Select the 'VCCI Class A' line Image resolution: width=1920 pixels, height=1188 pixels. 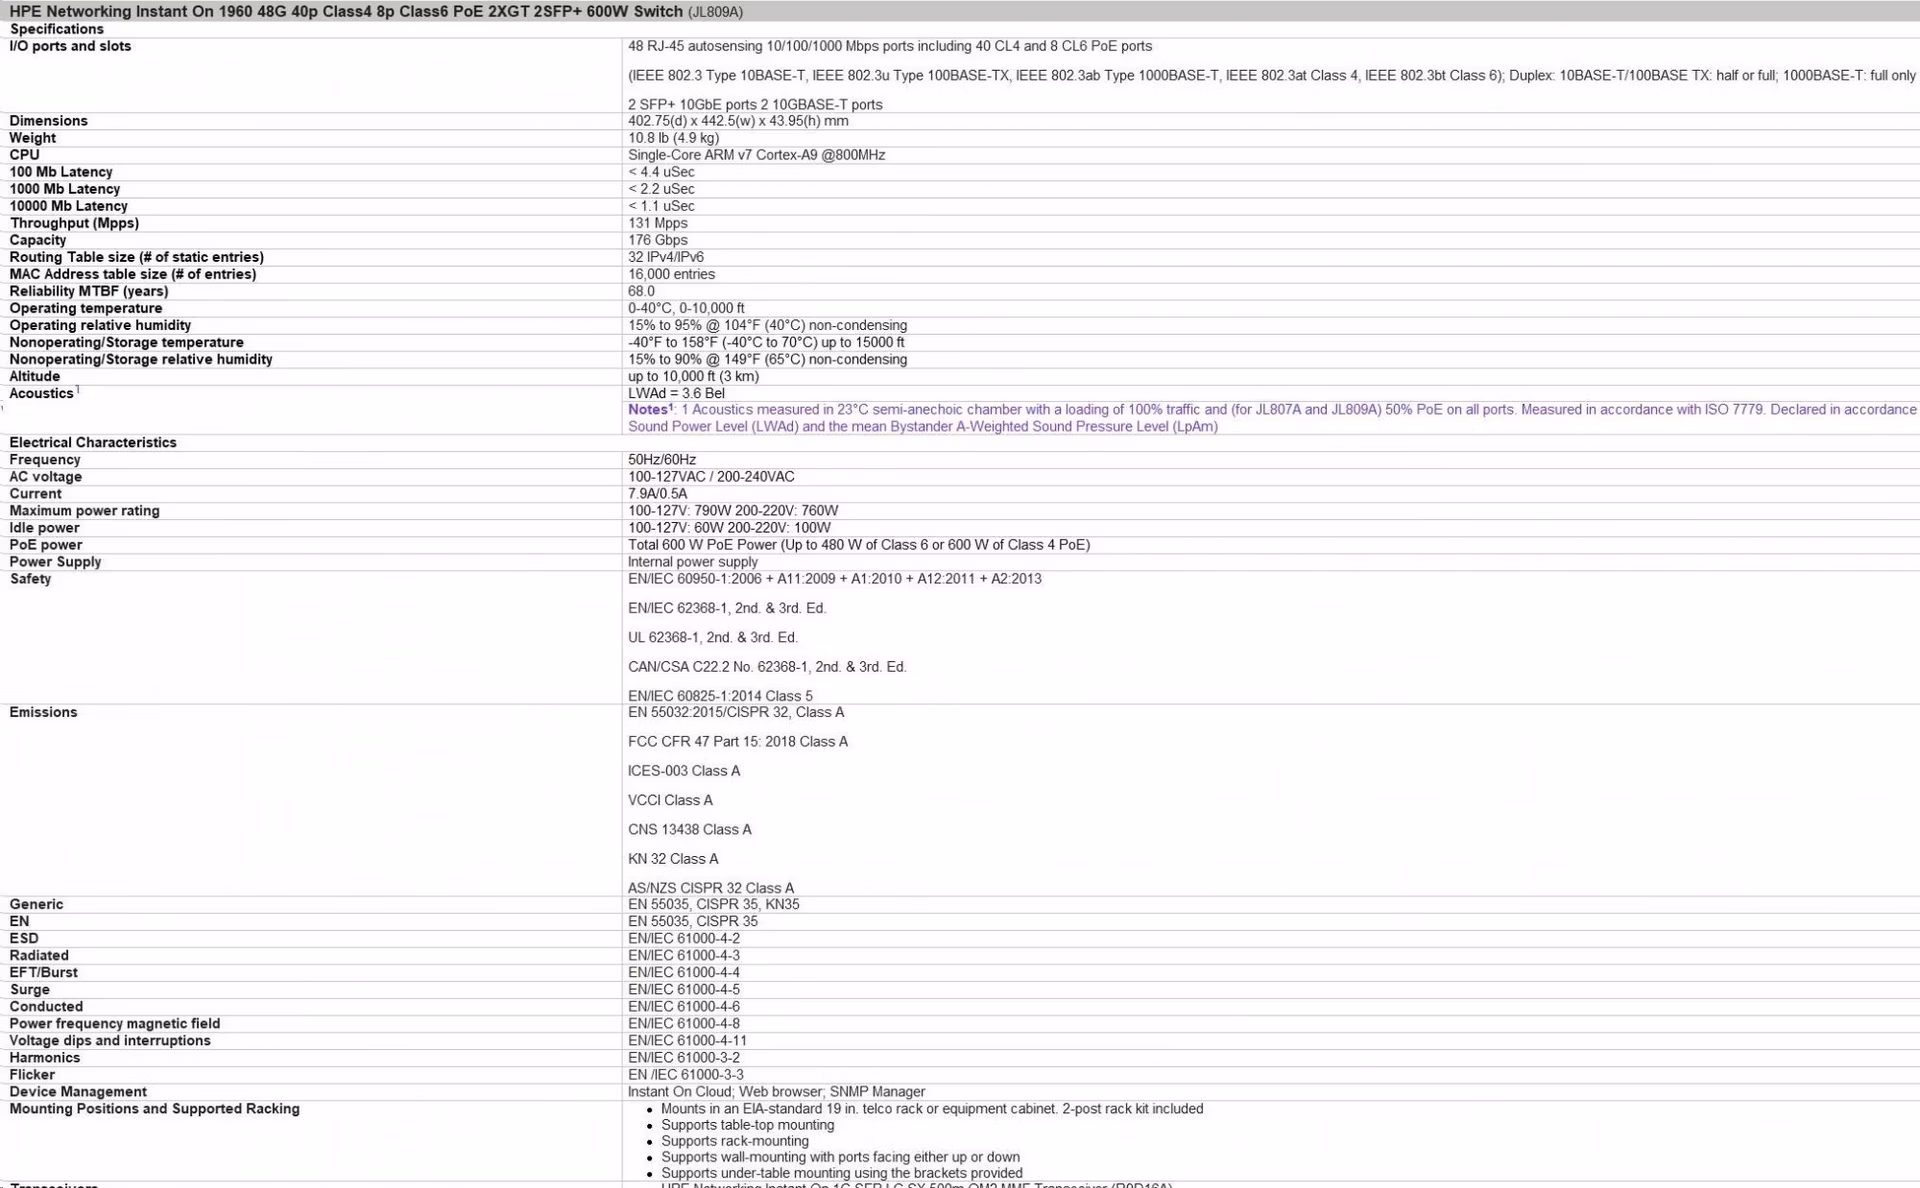click(670, 800)
